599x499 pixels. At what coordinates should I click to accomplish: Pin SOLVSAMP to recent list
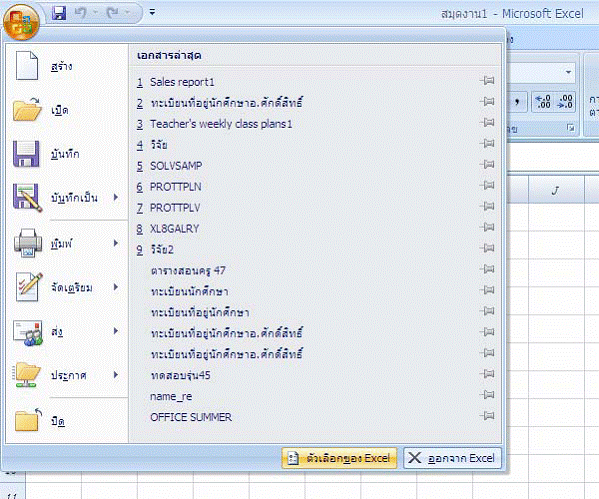click(x=487, y=164)
